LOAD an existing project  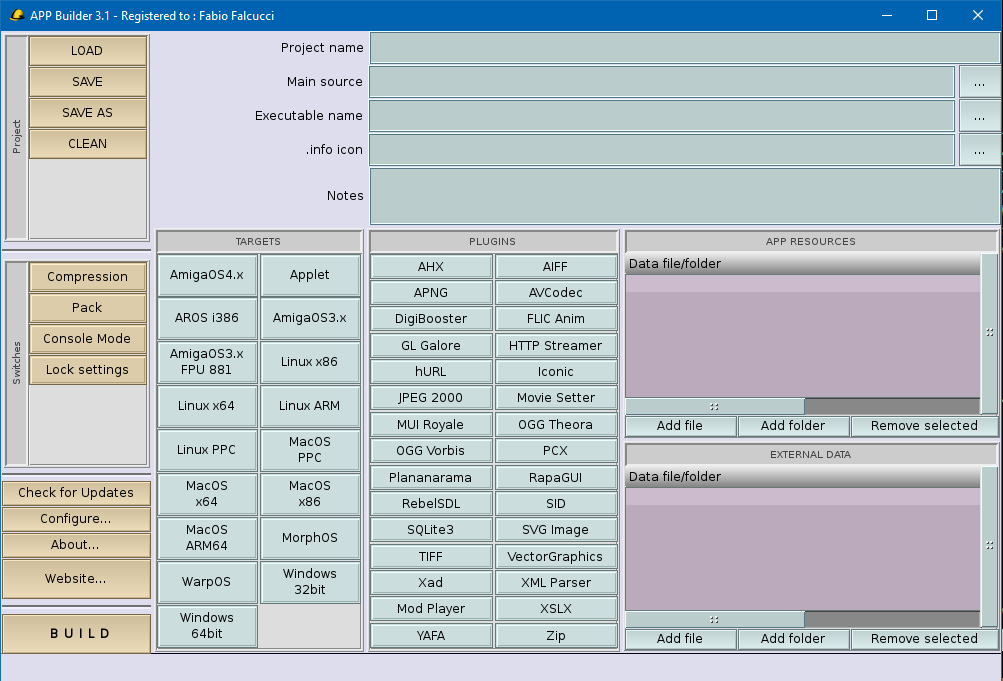coord(87,50)
